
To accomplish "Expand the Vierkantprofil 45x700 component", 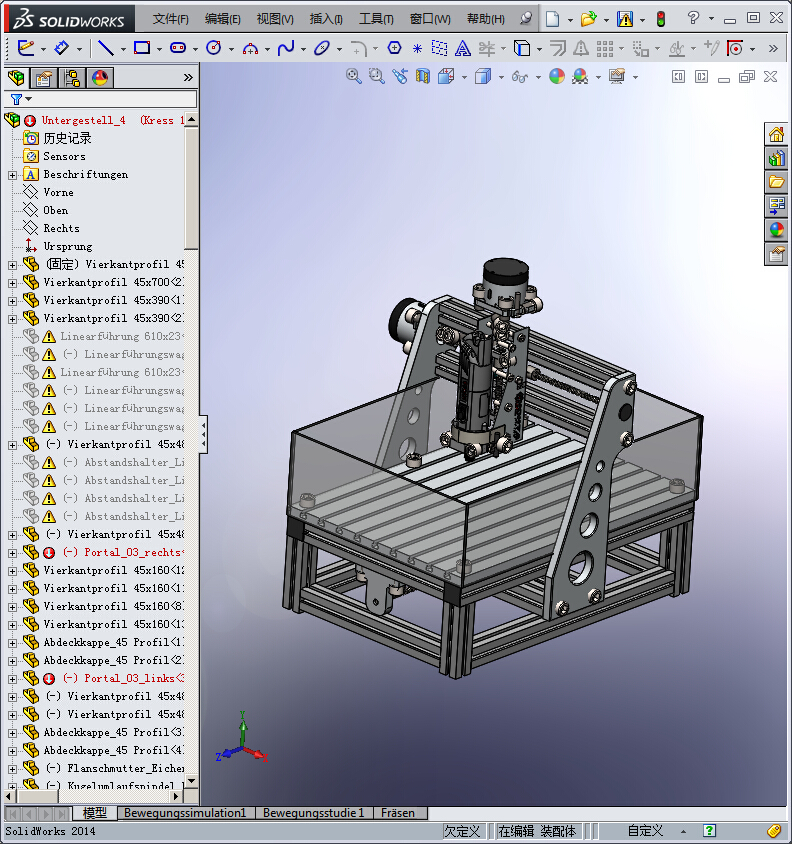I will pos(12,282).
